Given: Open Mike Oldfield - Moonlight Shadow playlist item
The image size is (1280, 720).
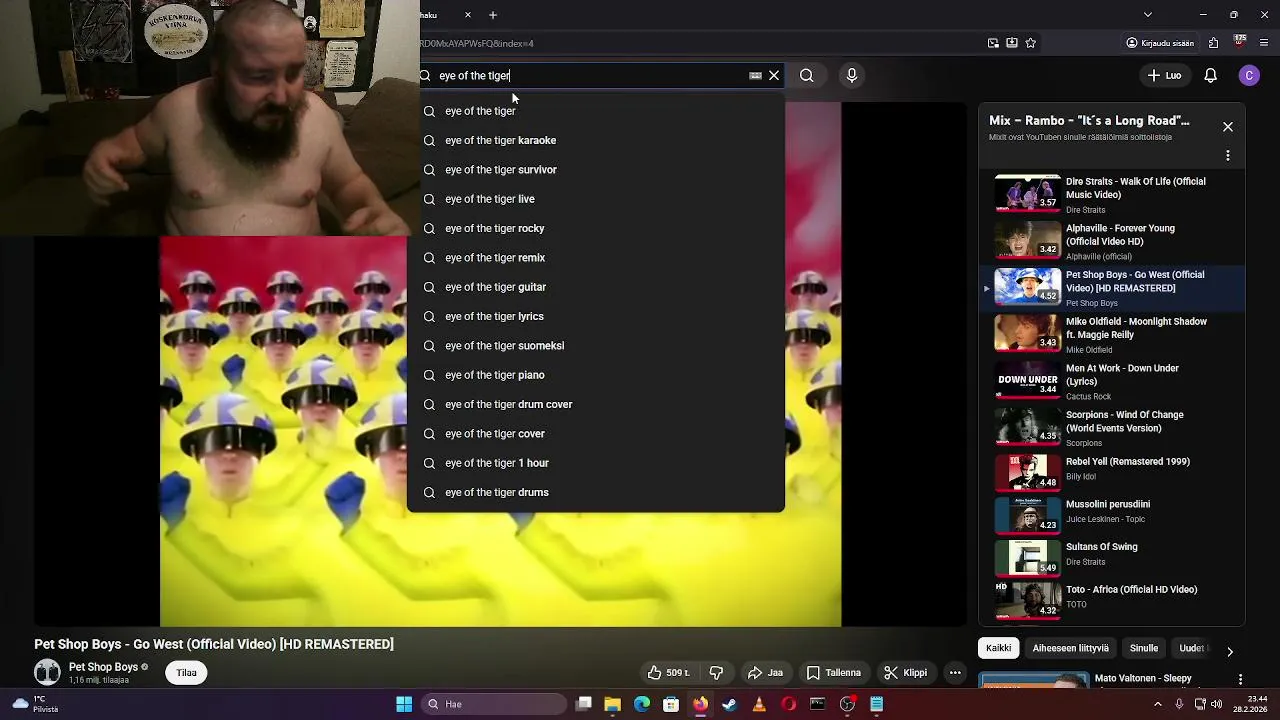Looking at the screenshot, I should click(1112, 335).
